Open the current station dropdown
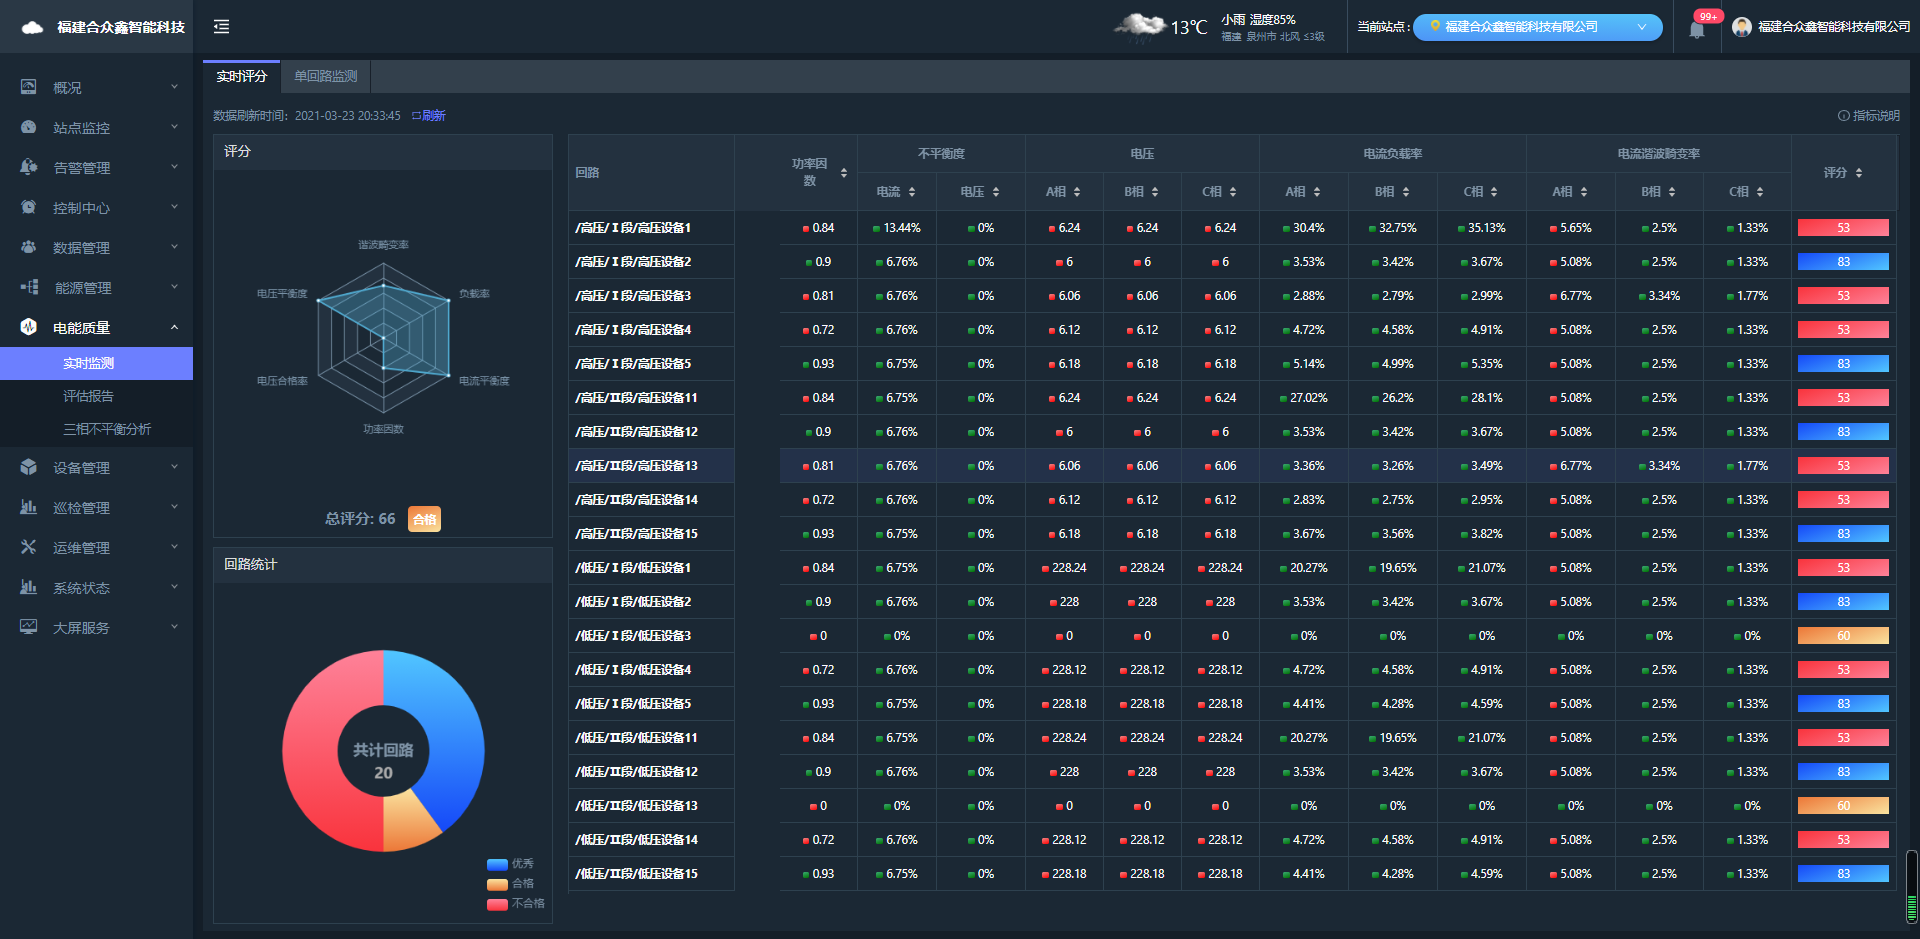Image resolution: width=1920 pixels, height=939 pixels. (x=1537, y=27)
